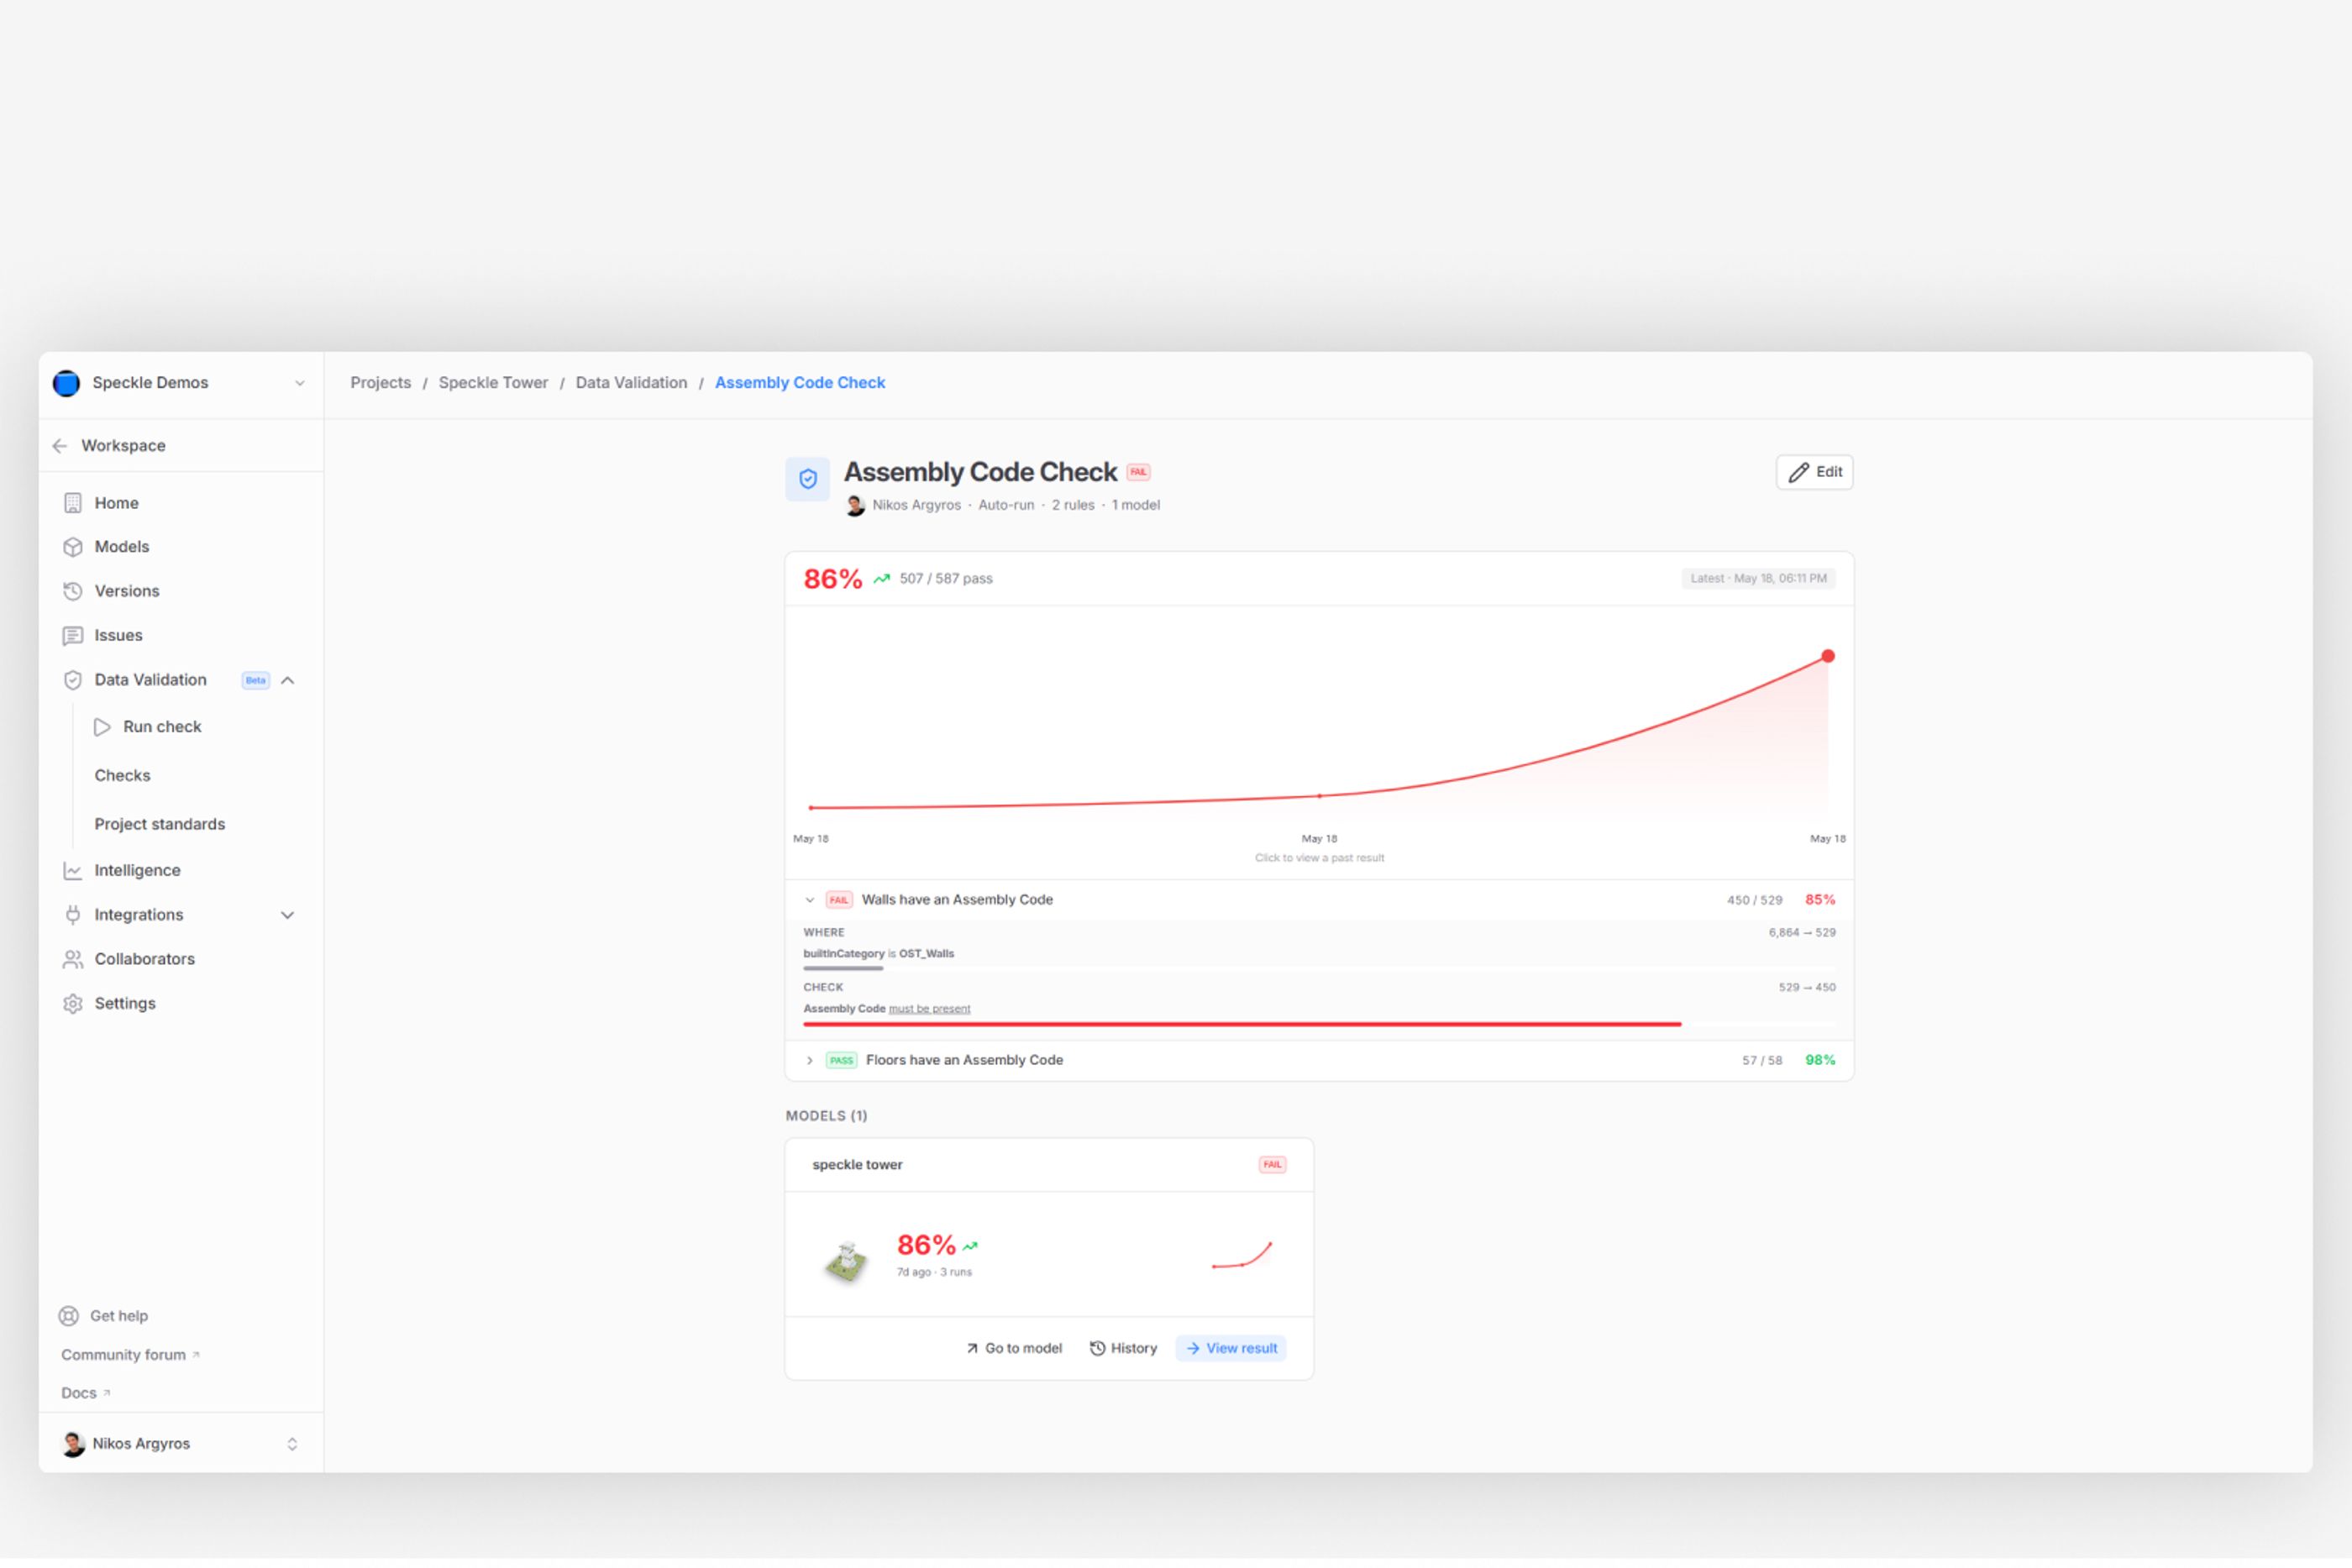This screenshot has width=2352, height=1568.
Task: Click the 'speckle tower' model name
Action: 857,1165
